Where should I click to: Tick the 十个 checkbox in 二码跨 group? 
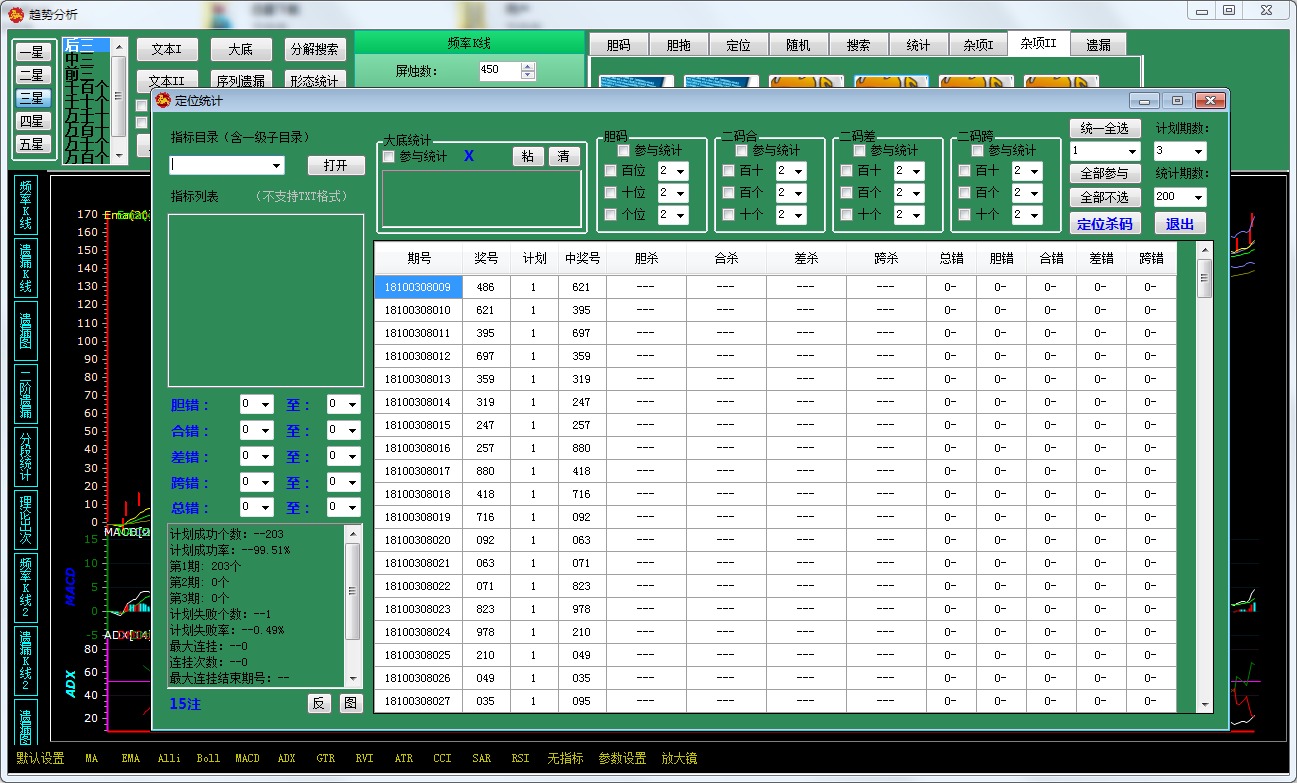pyautogui.click(x=964, y=215)
